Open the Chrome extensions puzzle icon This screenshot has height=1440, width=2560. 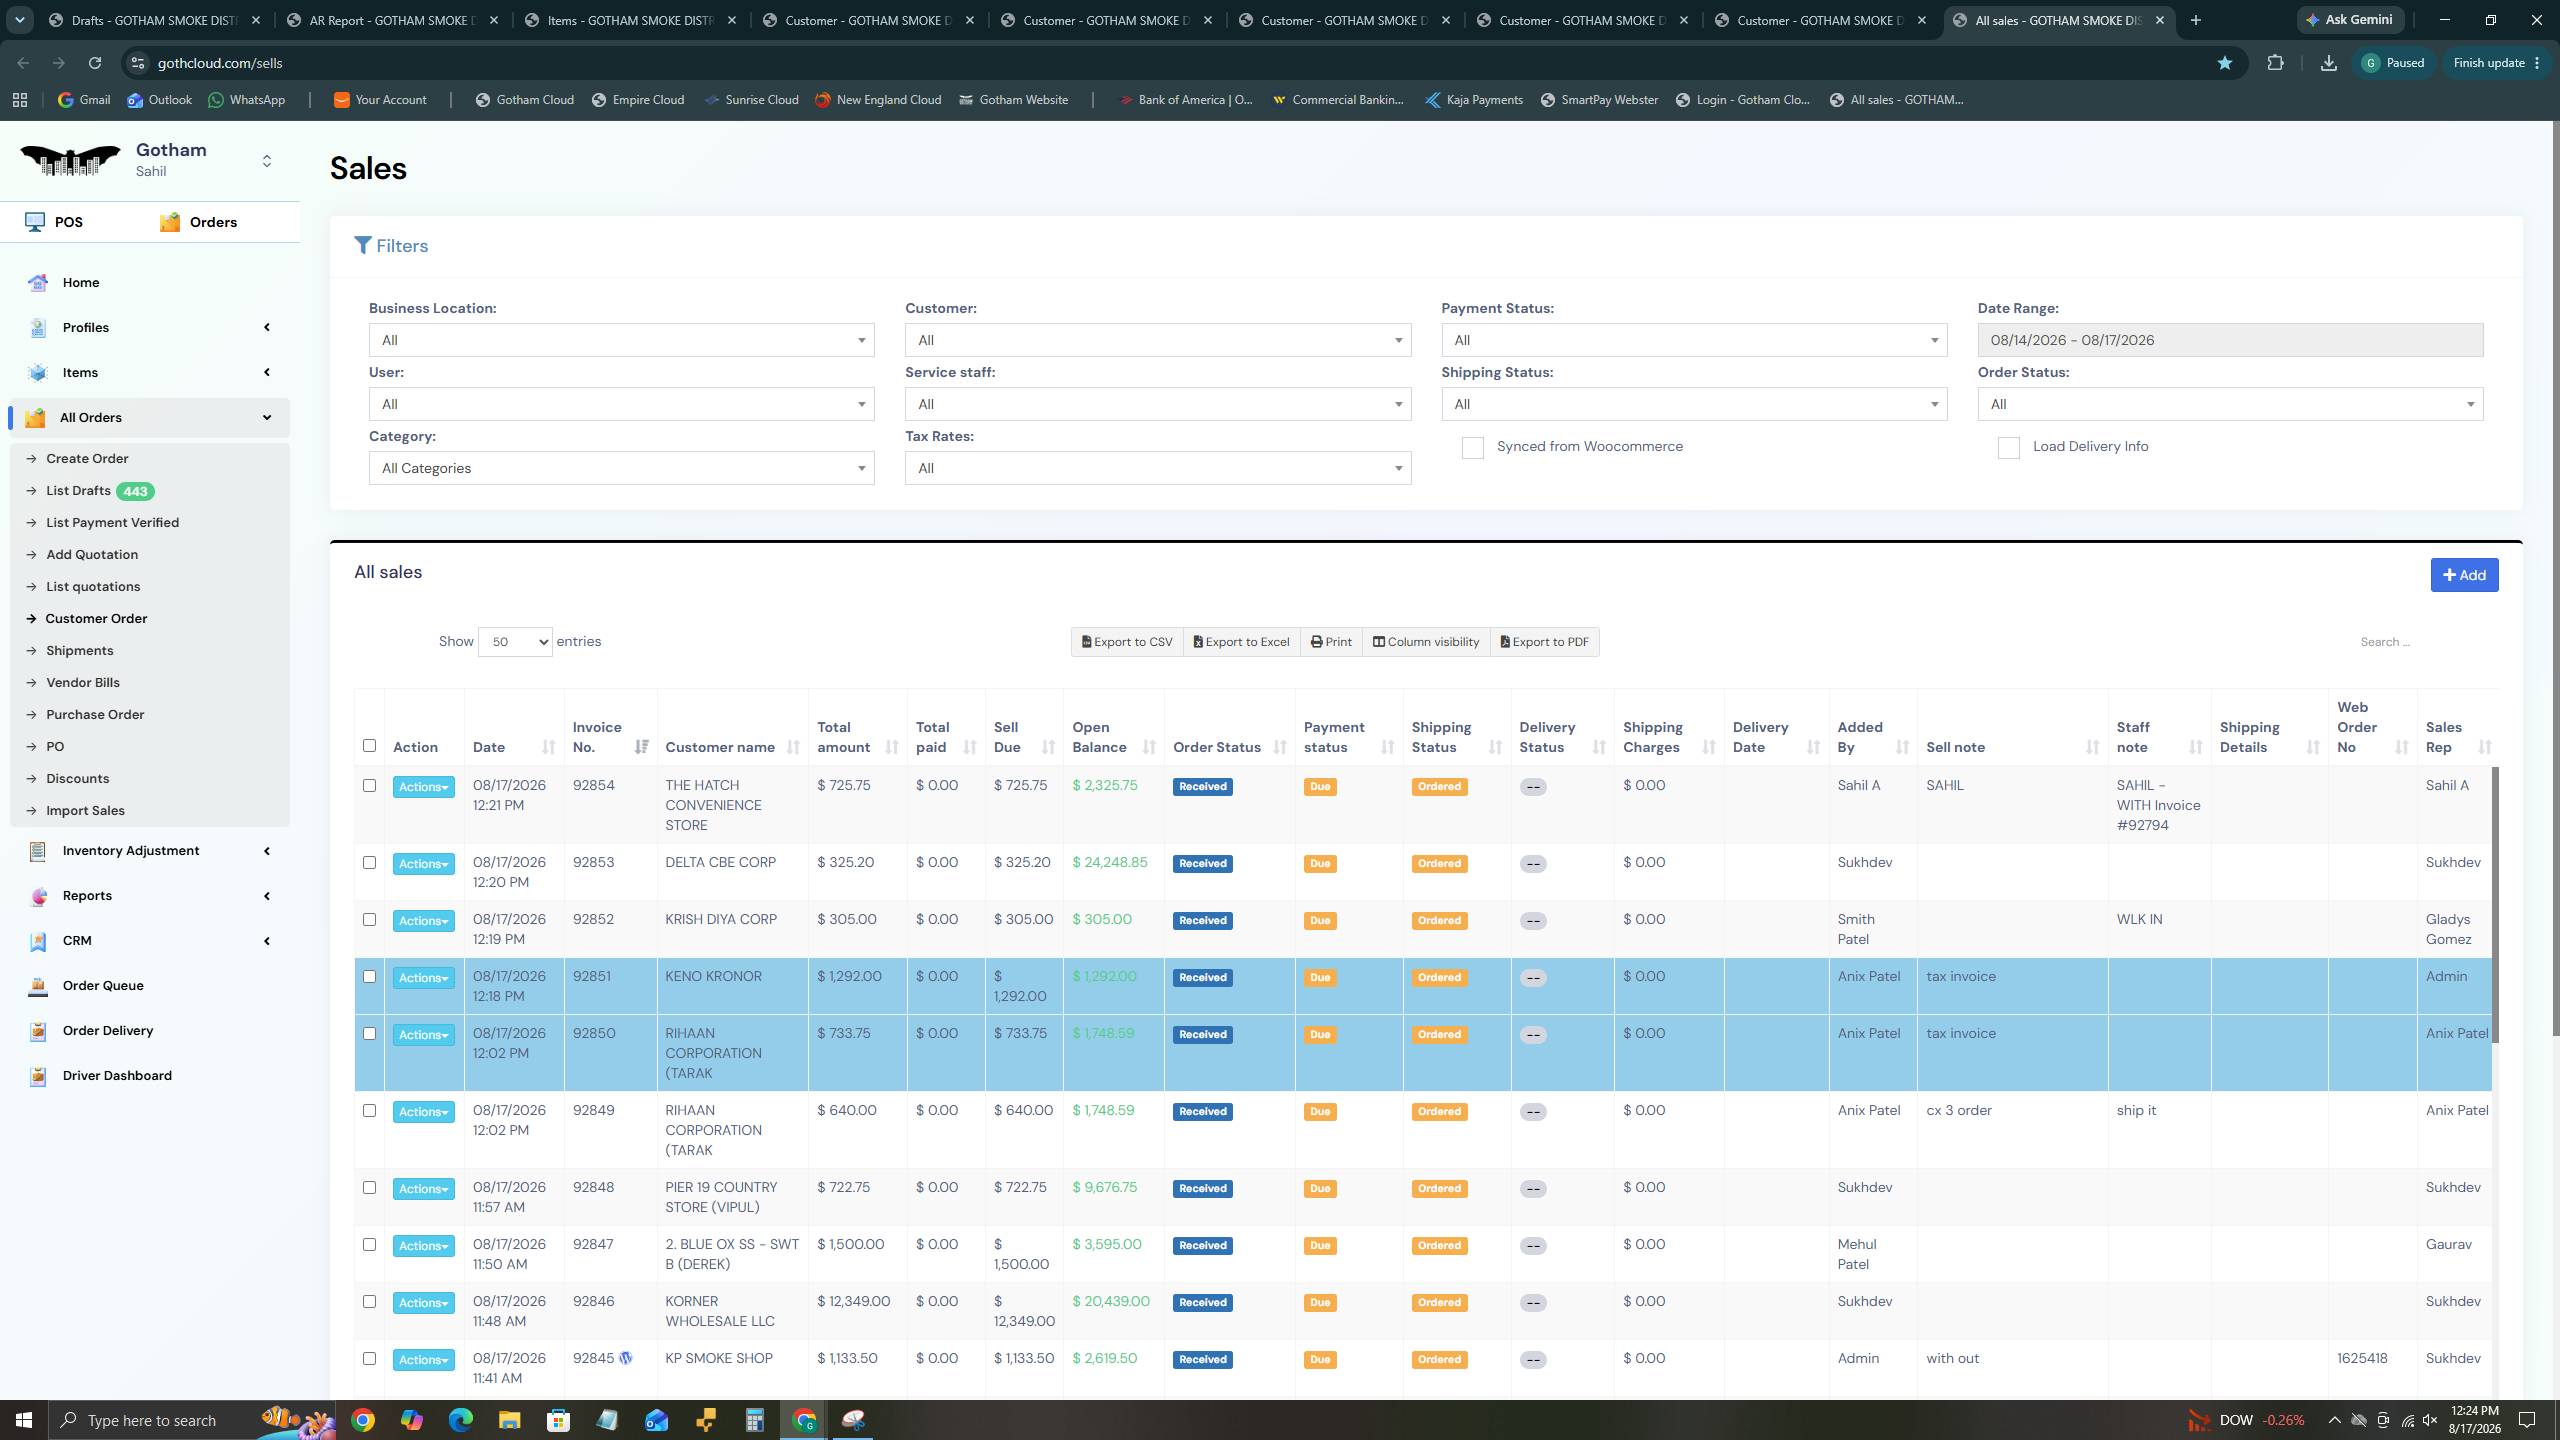tap(2276, 63)
